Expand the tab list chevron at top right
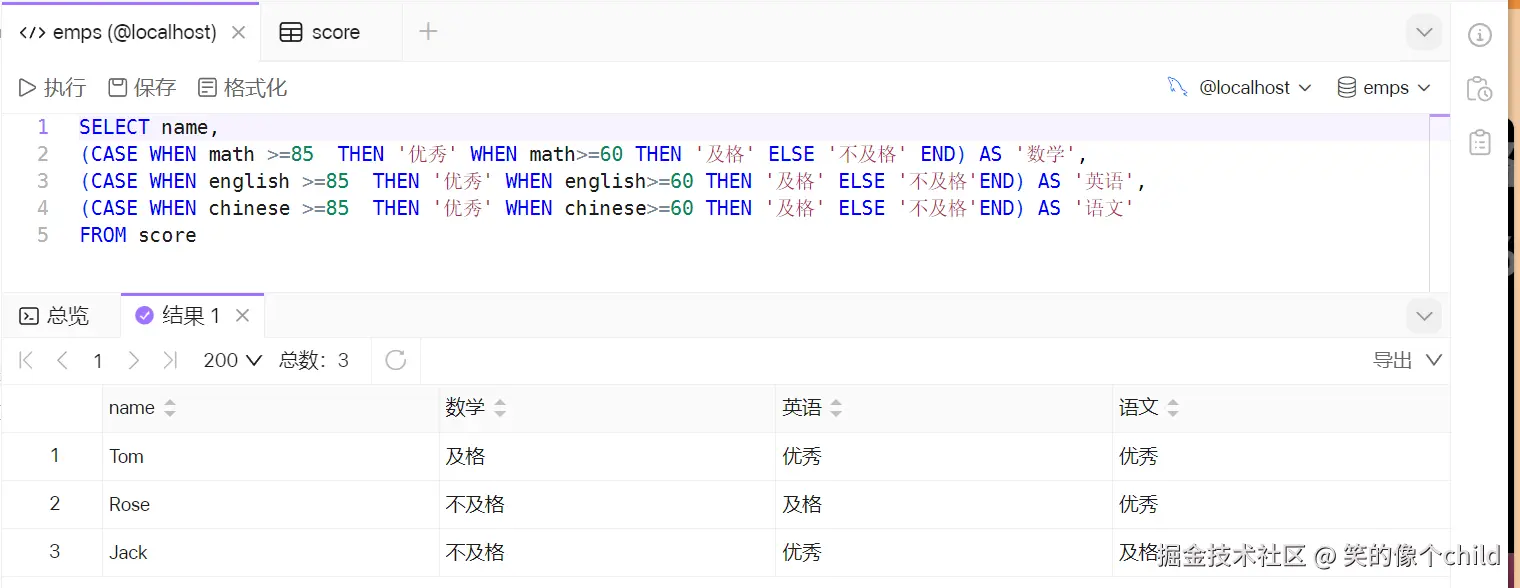 pyautogui.click(x=1424, y=33)
